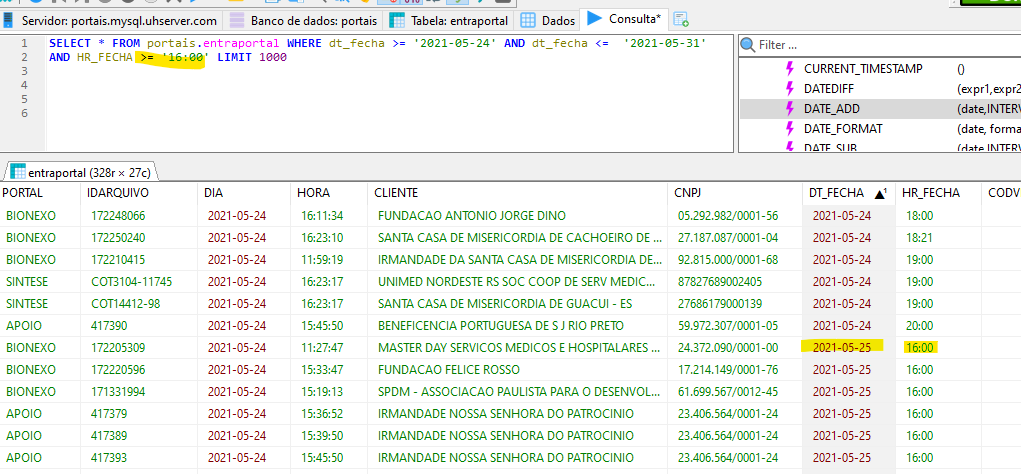Click client FUNDACAO ANTONIO JORGE DINO
This screenshot has height=474, width=1021.
coord(518,216)
